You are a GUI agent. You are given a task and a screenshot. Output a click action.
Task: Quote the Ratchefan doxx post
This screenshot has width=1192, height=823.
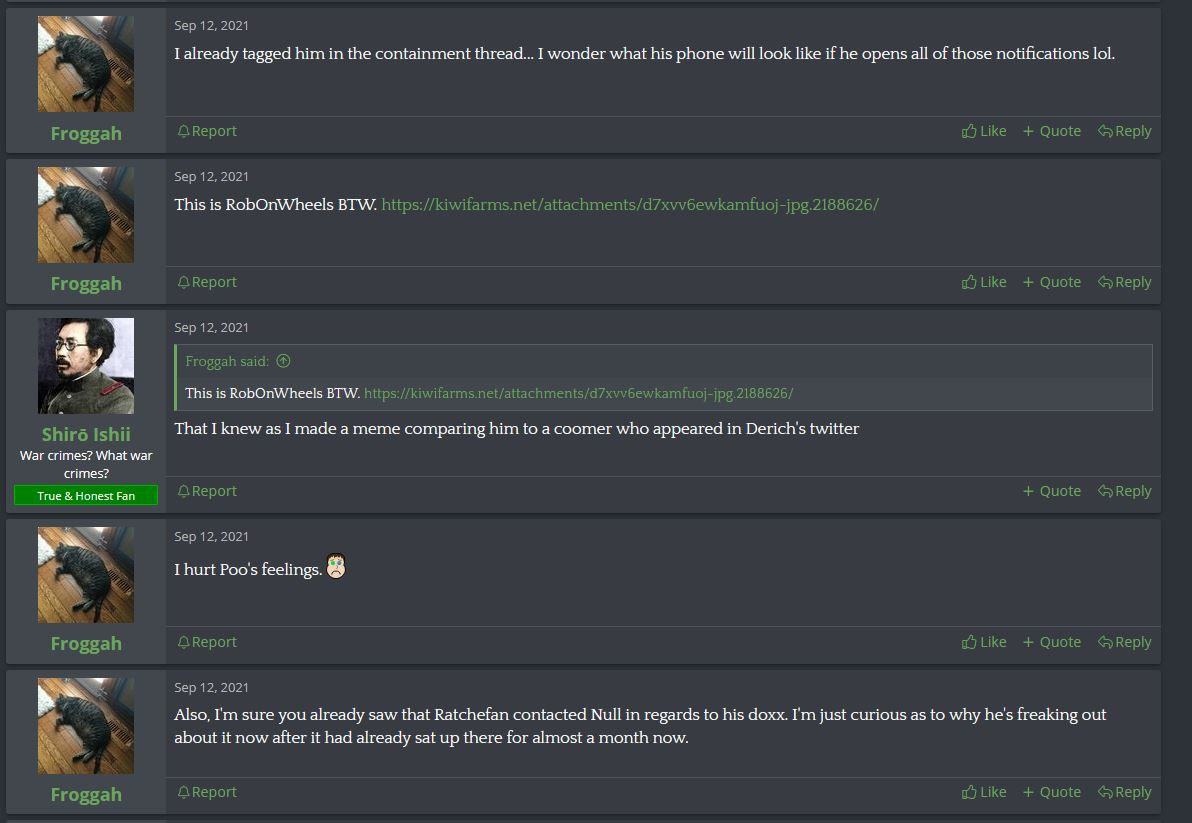(1051, 792)
